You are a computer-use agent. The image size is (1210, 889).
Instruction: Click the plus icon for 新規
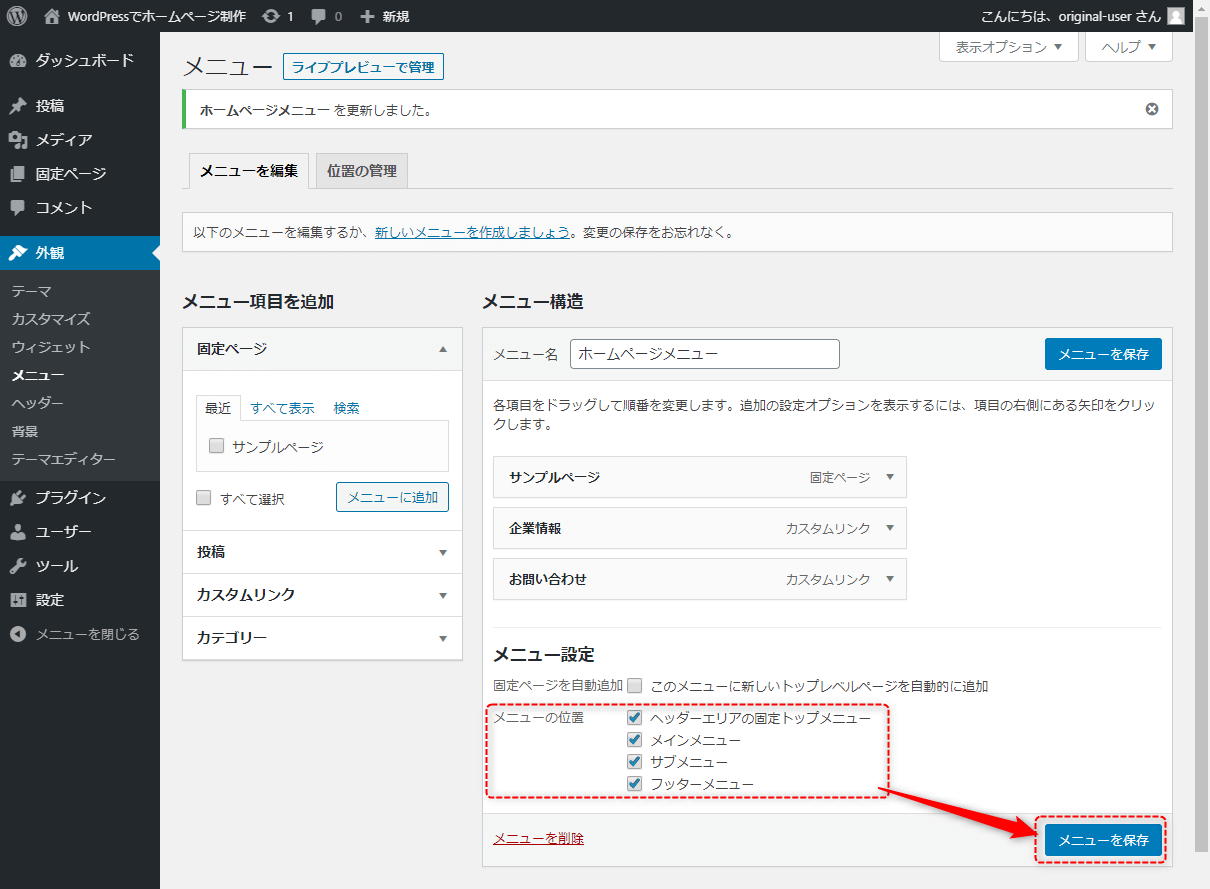[367, 16]
